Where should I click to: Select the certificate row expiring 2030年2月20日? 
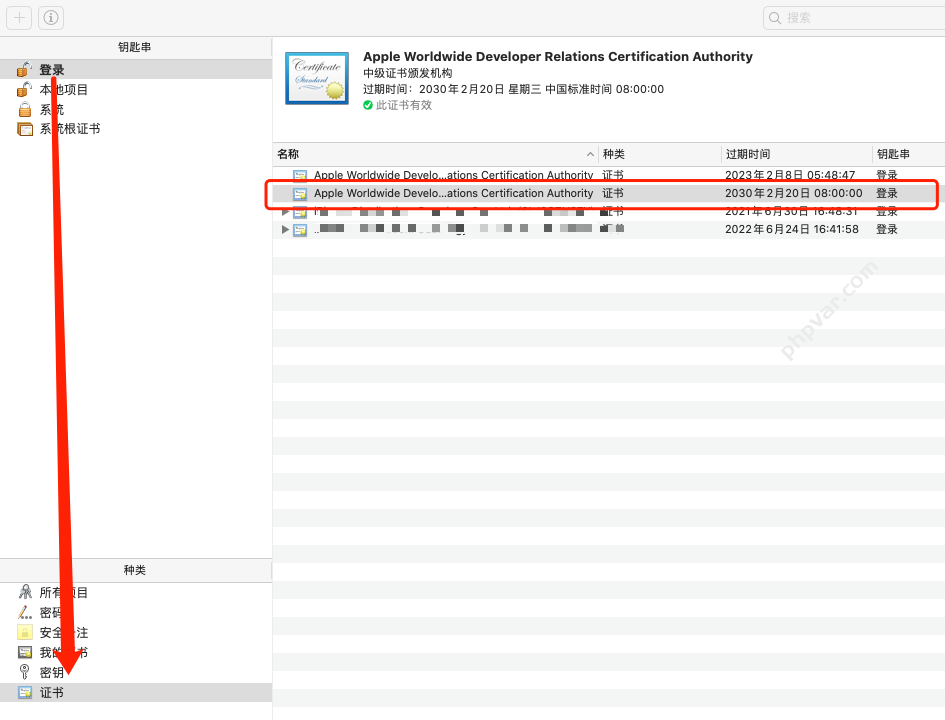[609, 193]
